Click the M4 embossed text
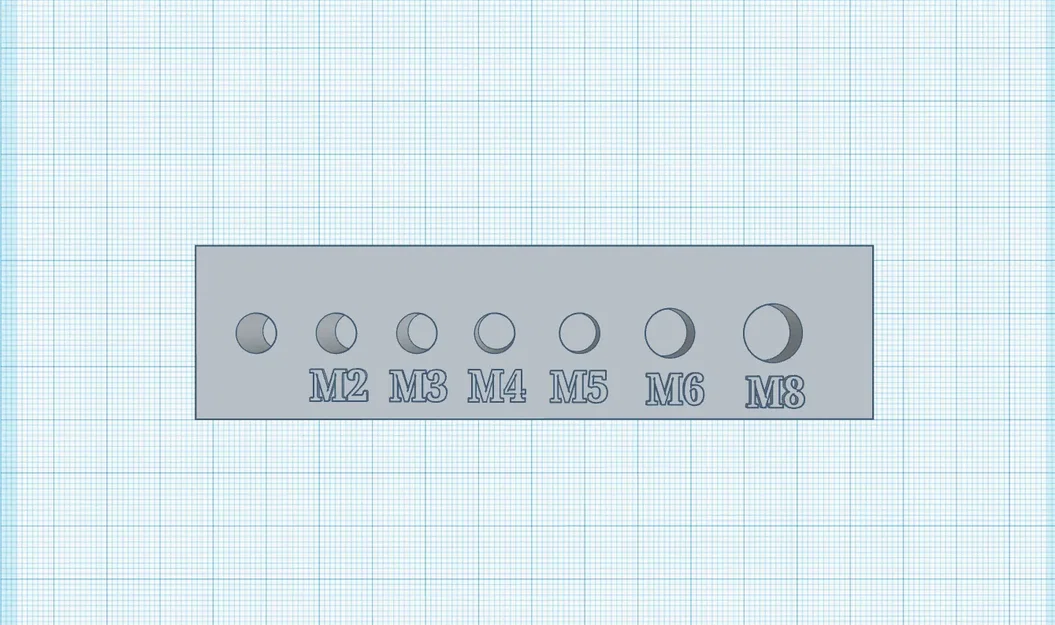The image size is (1055, 625). coord(497,386)
